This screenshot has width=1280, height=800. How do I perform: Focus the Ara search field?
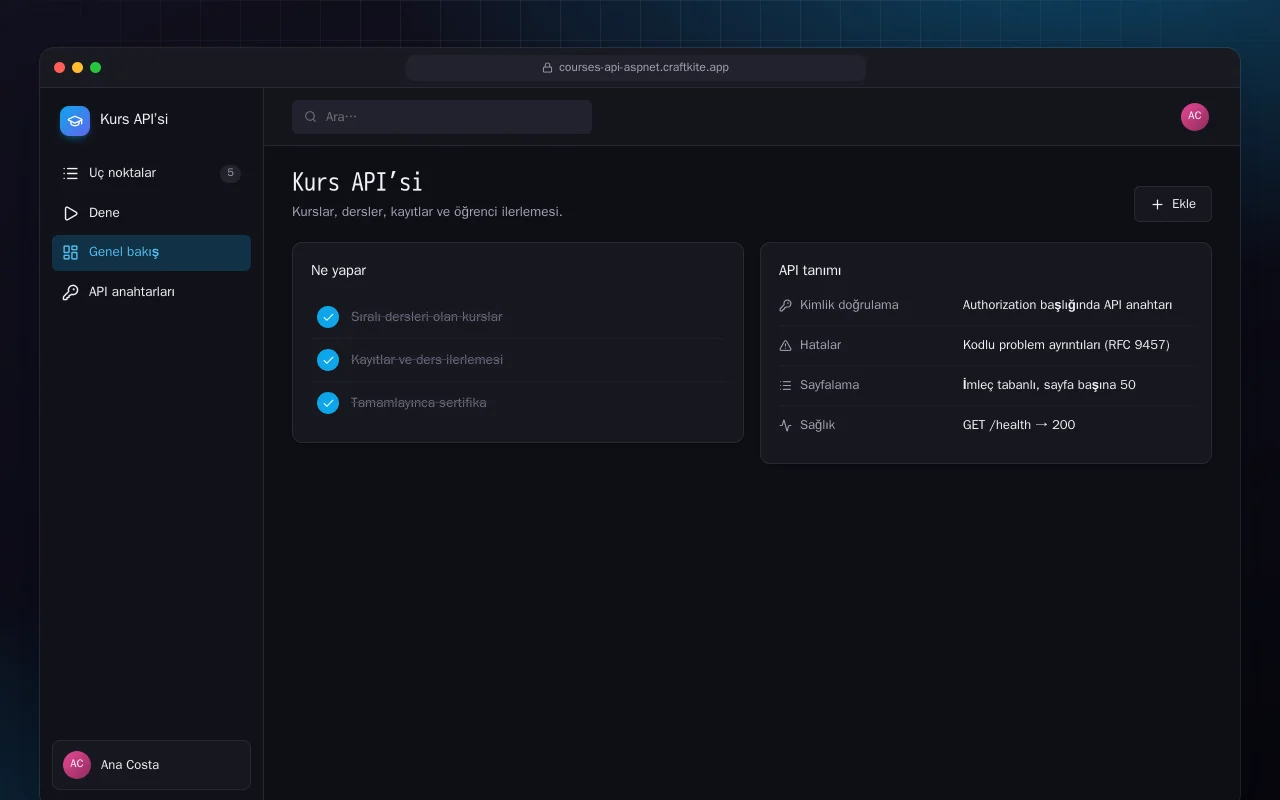[x=442, y=117]
